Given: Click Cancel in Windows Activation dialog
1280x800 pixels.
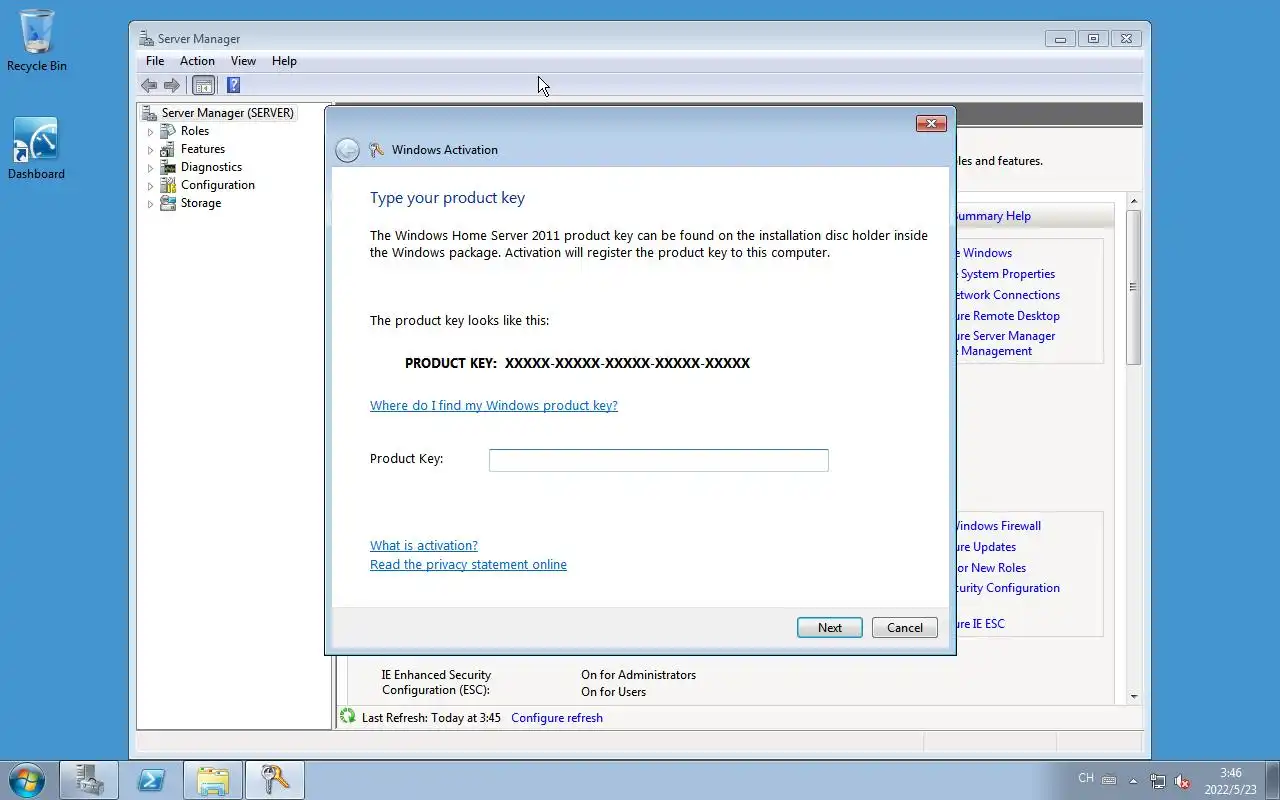Looking at the screenshot, I should [x=905, y=628].
